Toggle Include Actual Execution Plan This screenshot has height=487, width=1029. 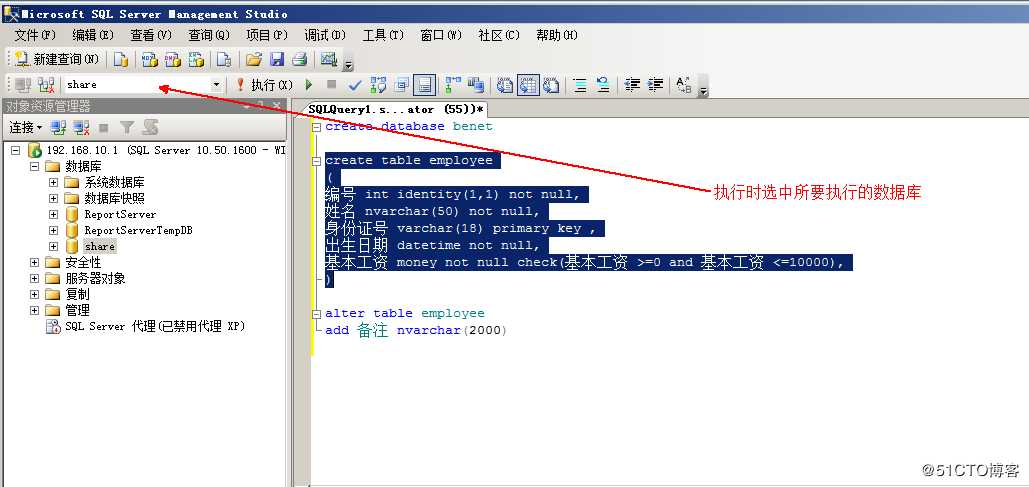pos(453,85)
